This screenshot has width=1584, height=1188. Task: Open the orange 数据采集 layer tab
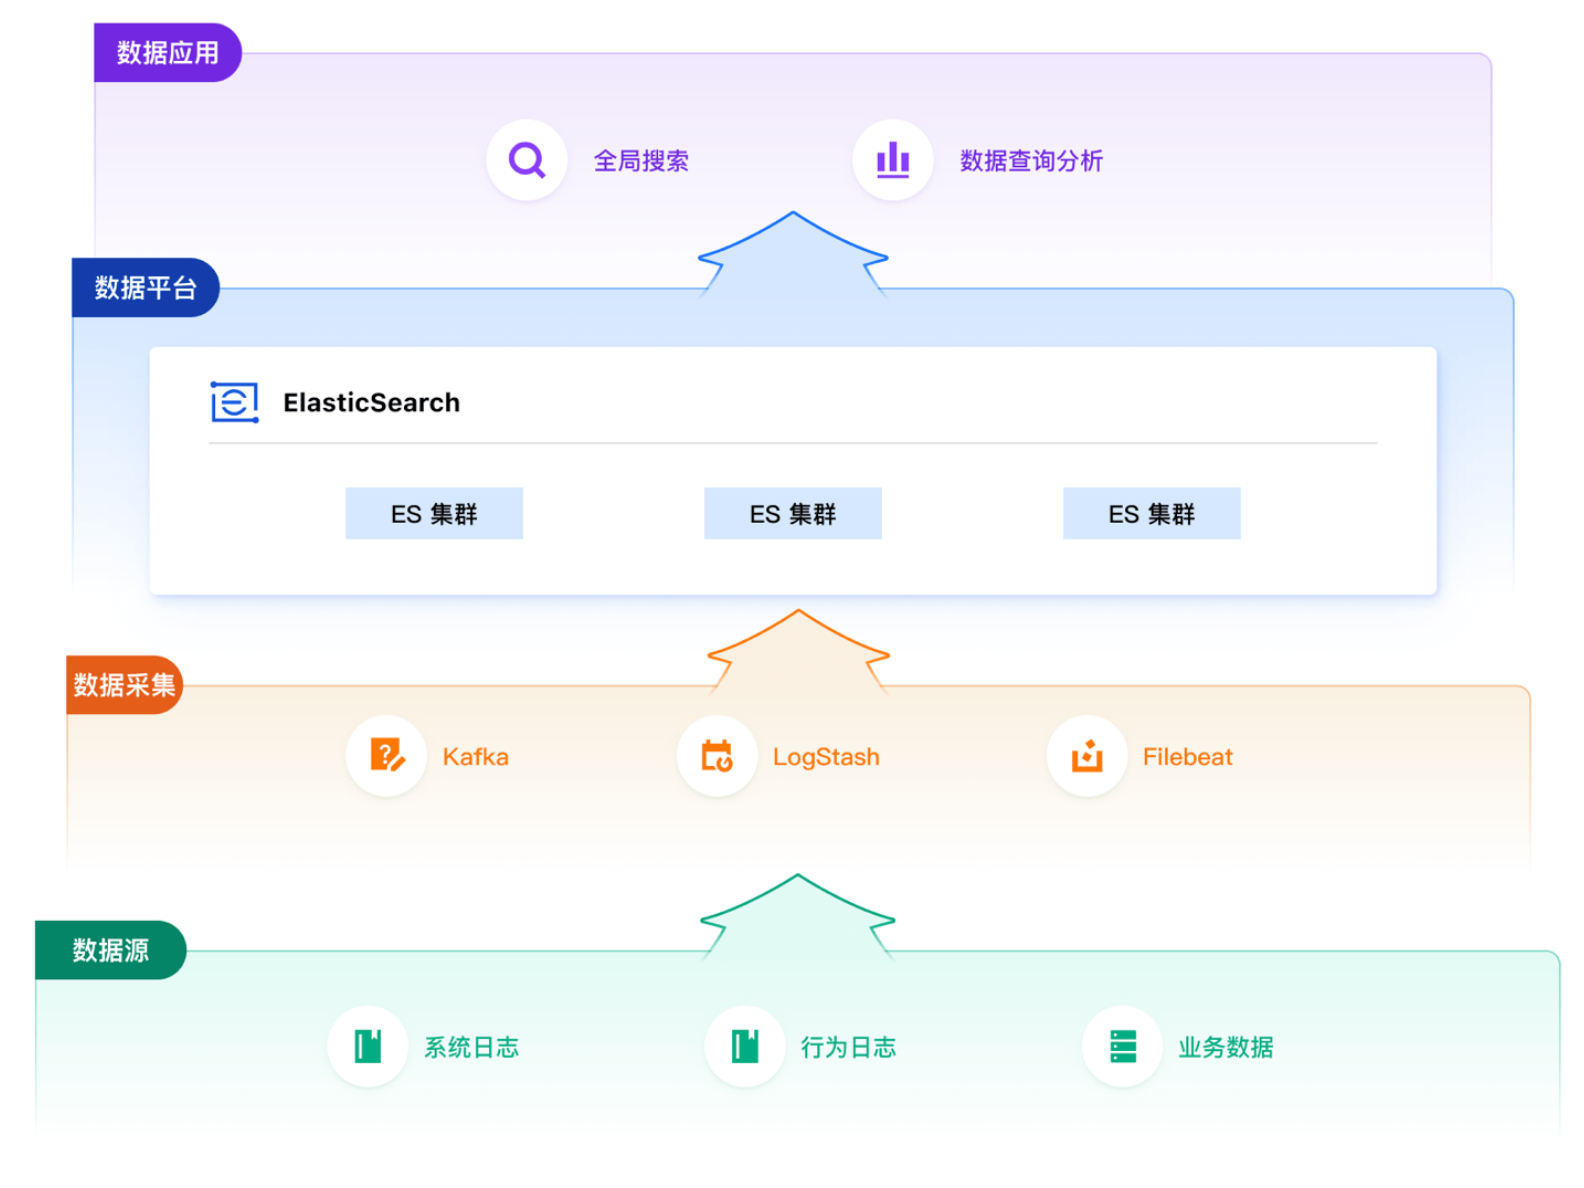coord(124,685)
